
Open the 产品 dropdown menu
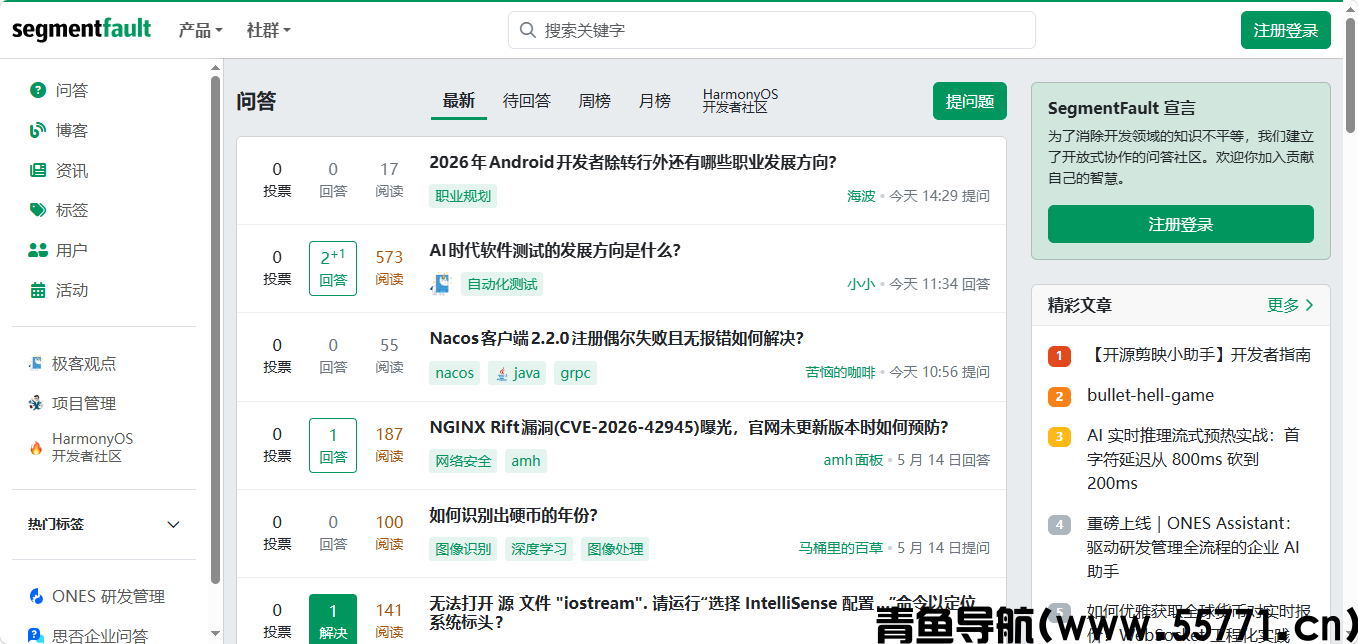[200, 30]
